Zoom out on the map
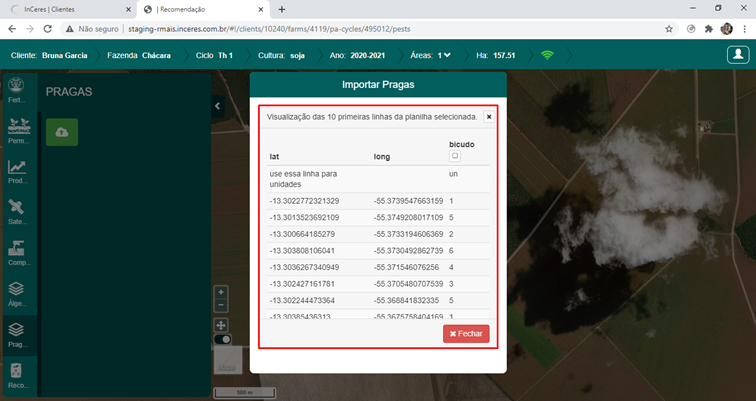 click(221, 305)
